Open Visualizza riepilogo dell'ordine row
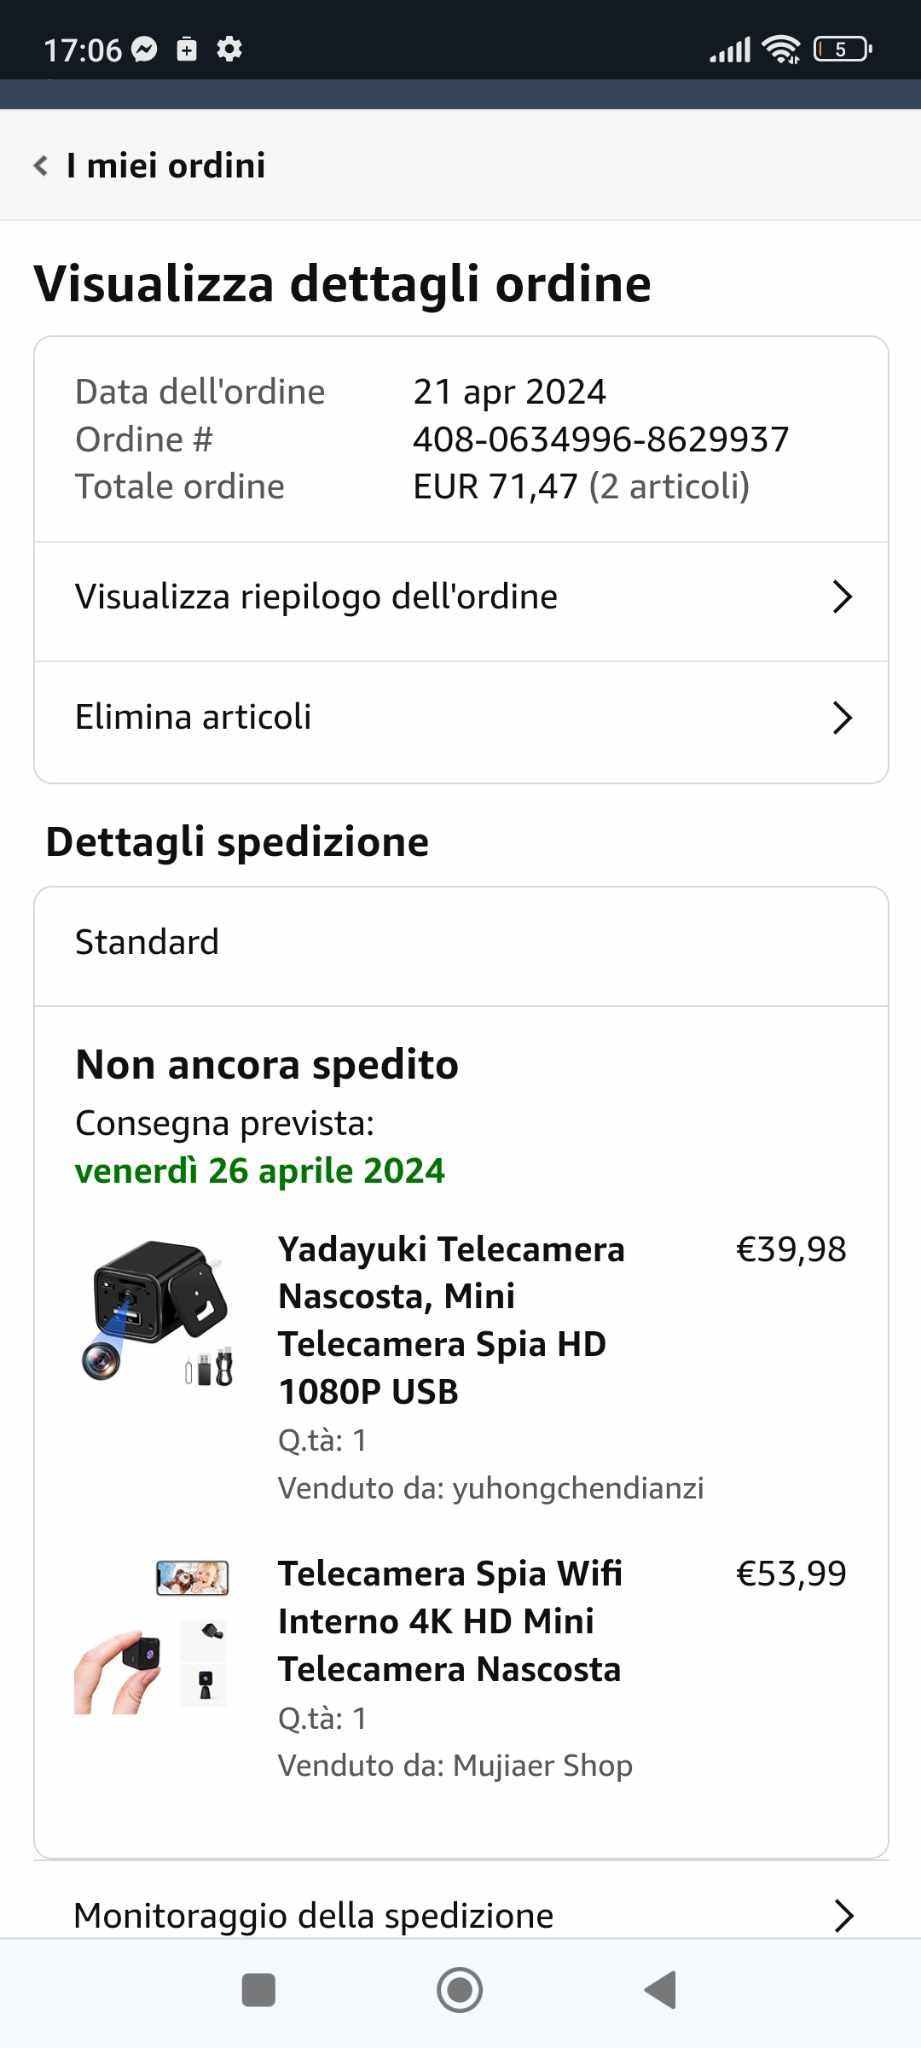This screenshot has height=2048, width=921. [316, 597]
